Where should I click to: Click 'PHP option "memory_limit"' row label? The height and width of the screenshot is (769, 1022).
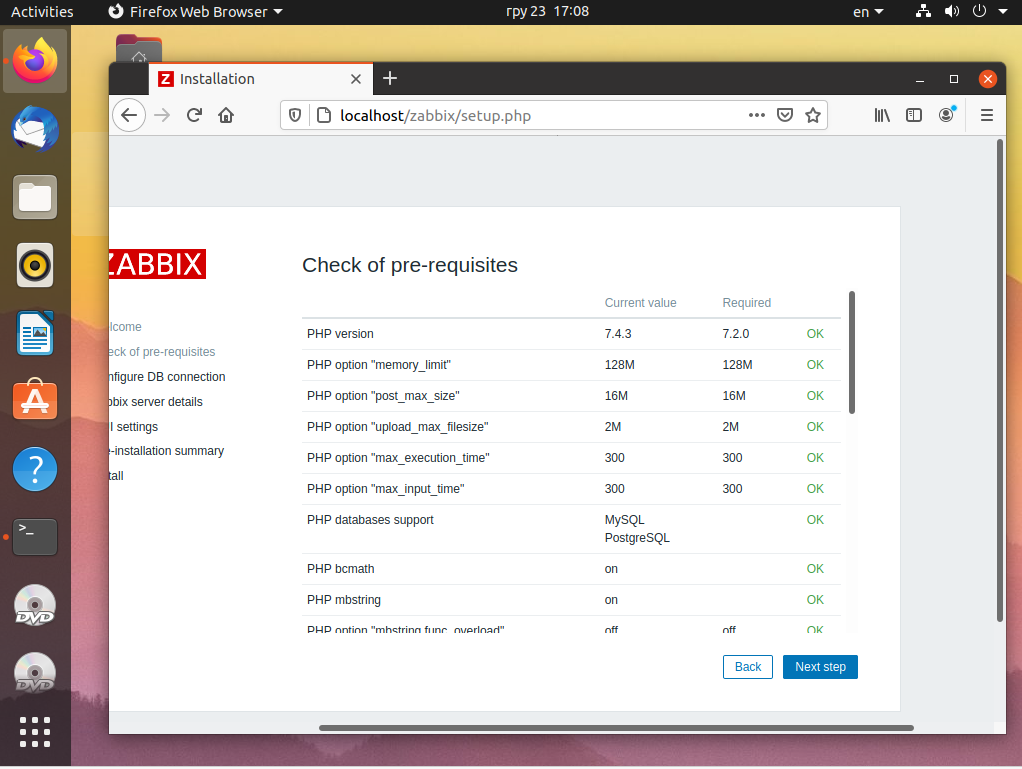pyautogui.click(x=379, y=365)
